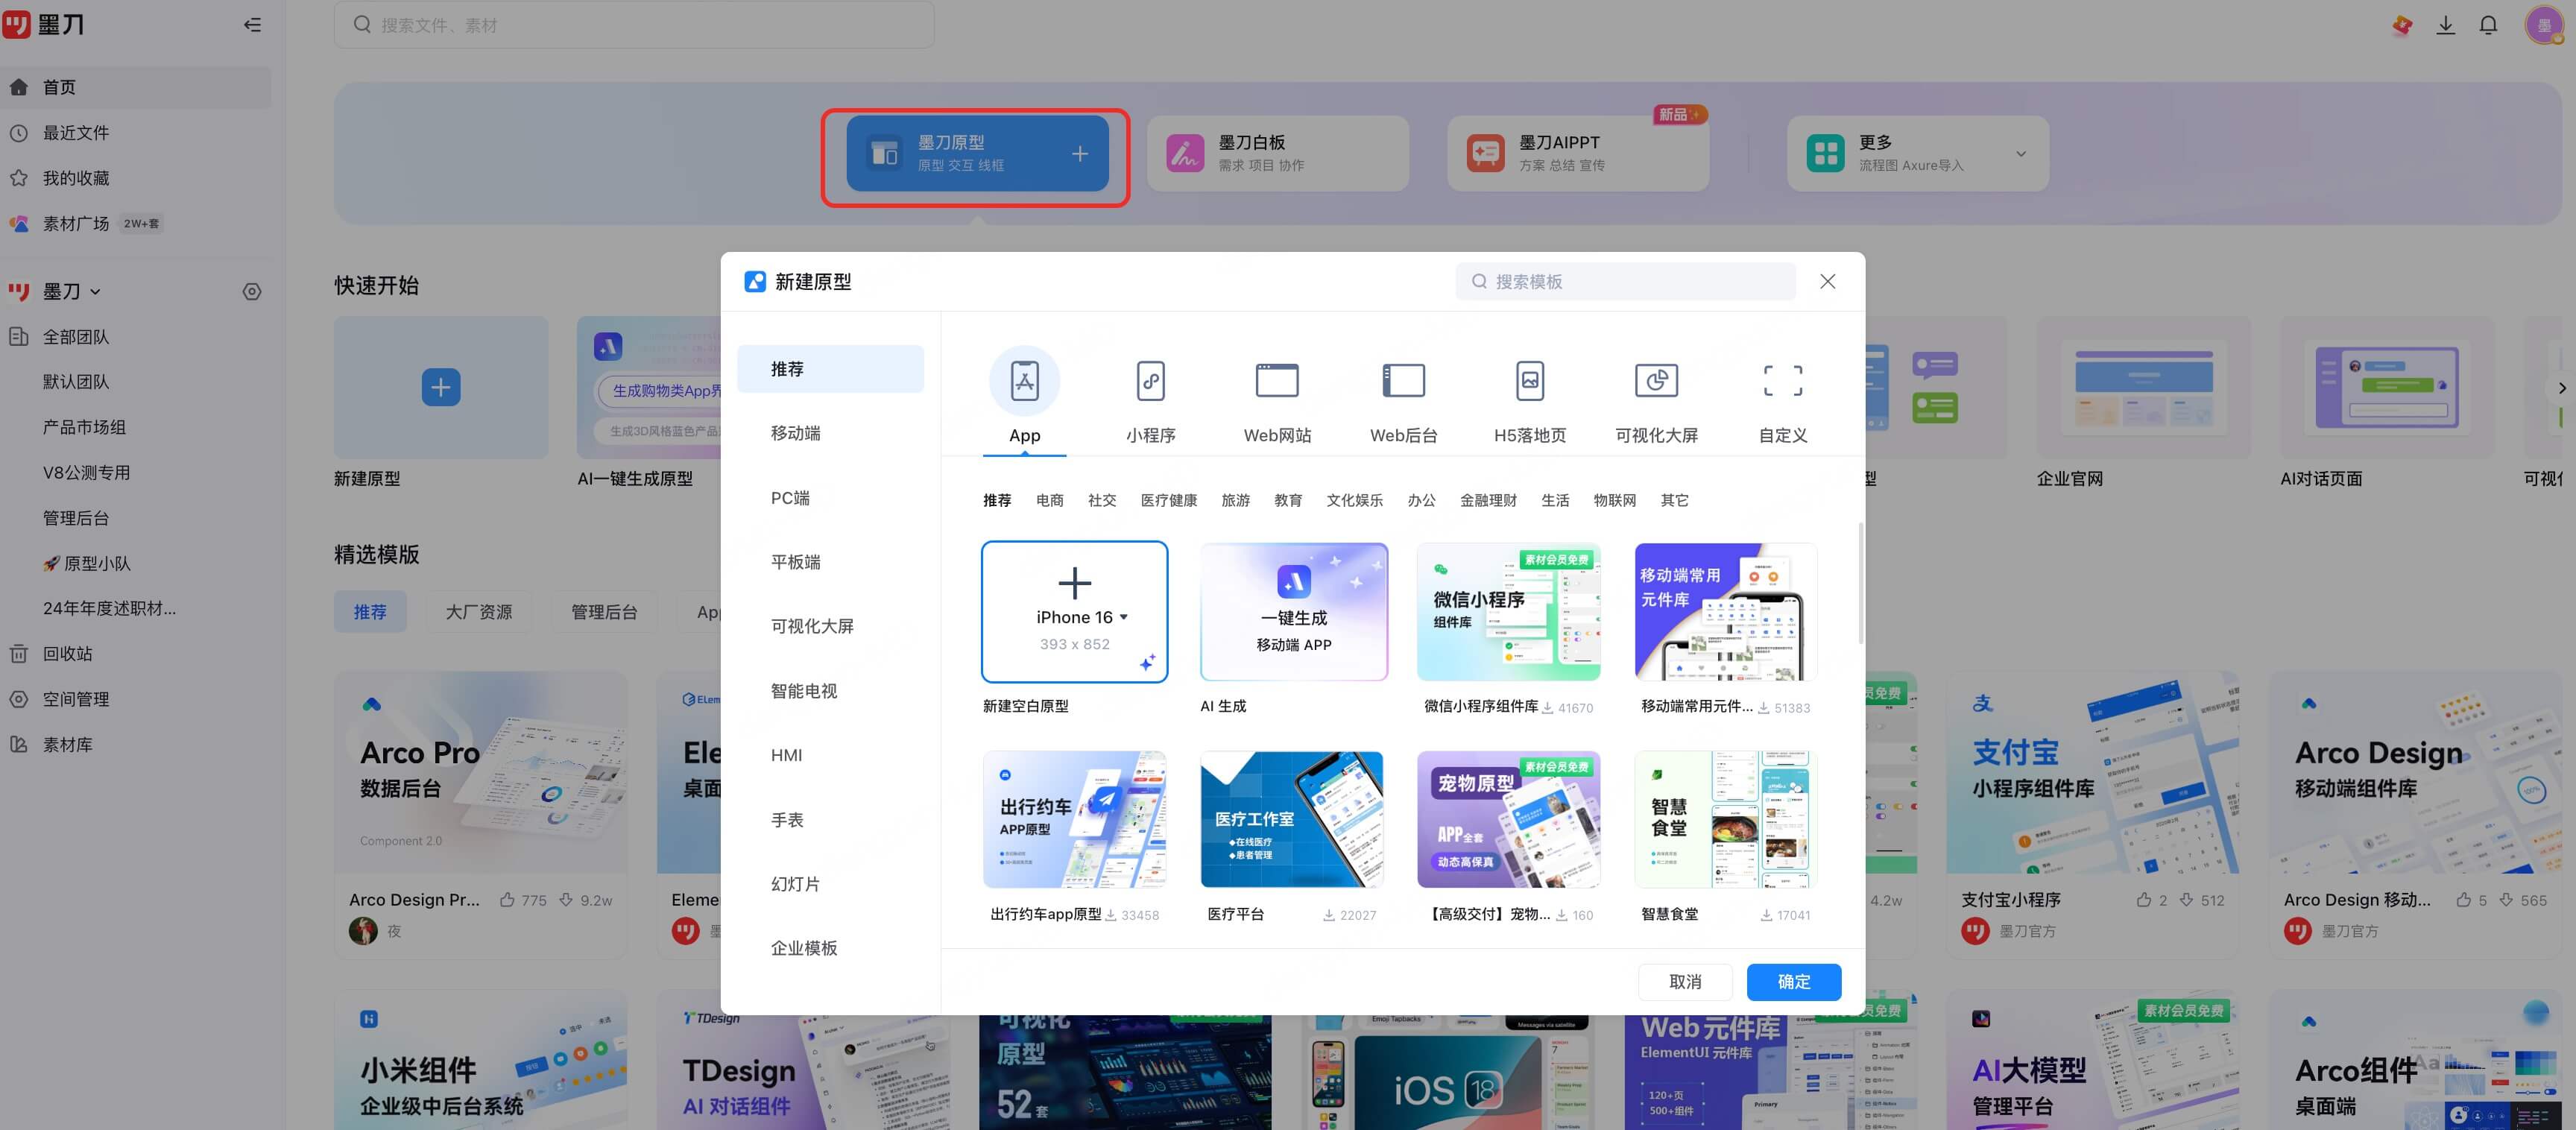Click 取消 button in dialog
This screenshot has height=1130, width=2576.
coord(1685,982)
